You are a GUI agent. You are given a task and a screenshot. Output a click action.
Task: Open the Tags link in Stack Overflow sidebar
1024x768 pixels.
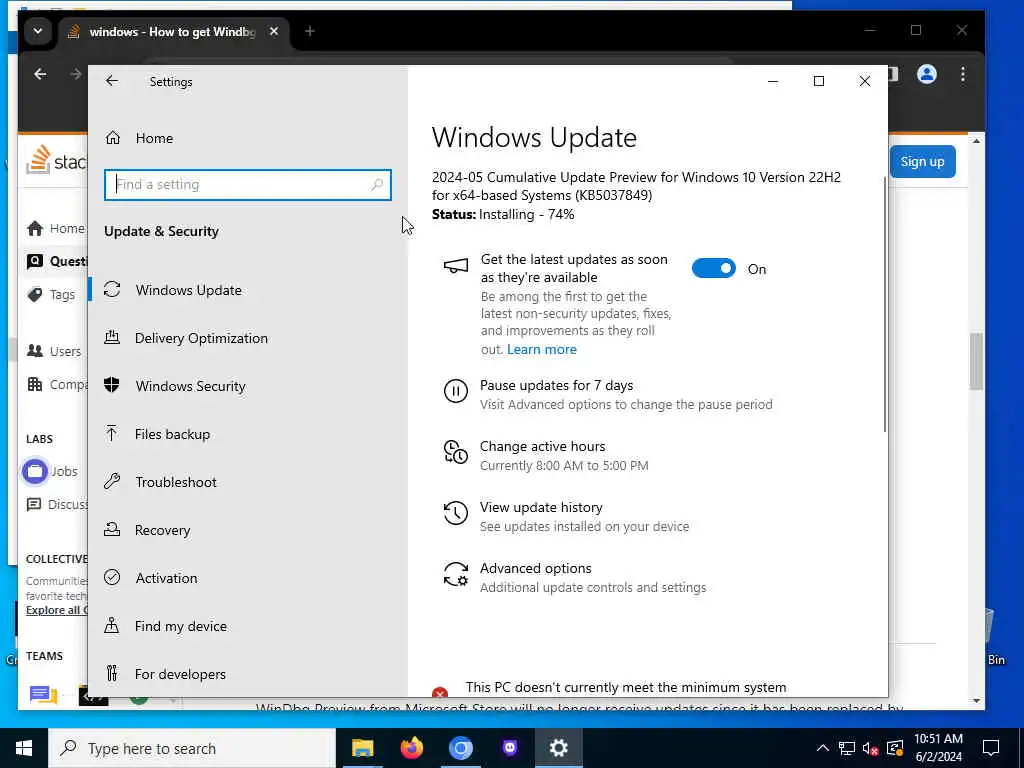(62, 295)
